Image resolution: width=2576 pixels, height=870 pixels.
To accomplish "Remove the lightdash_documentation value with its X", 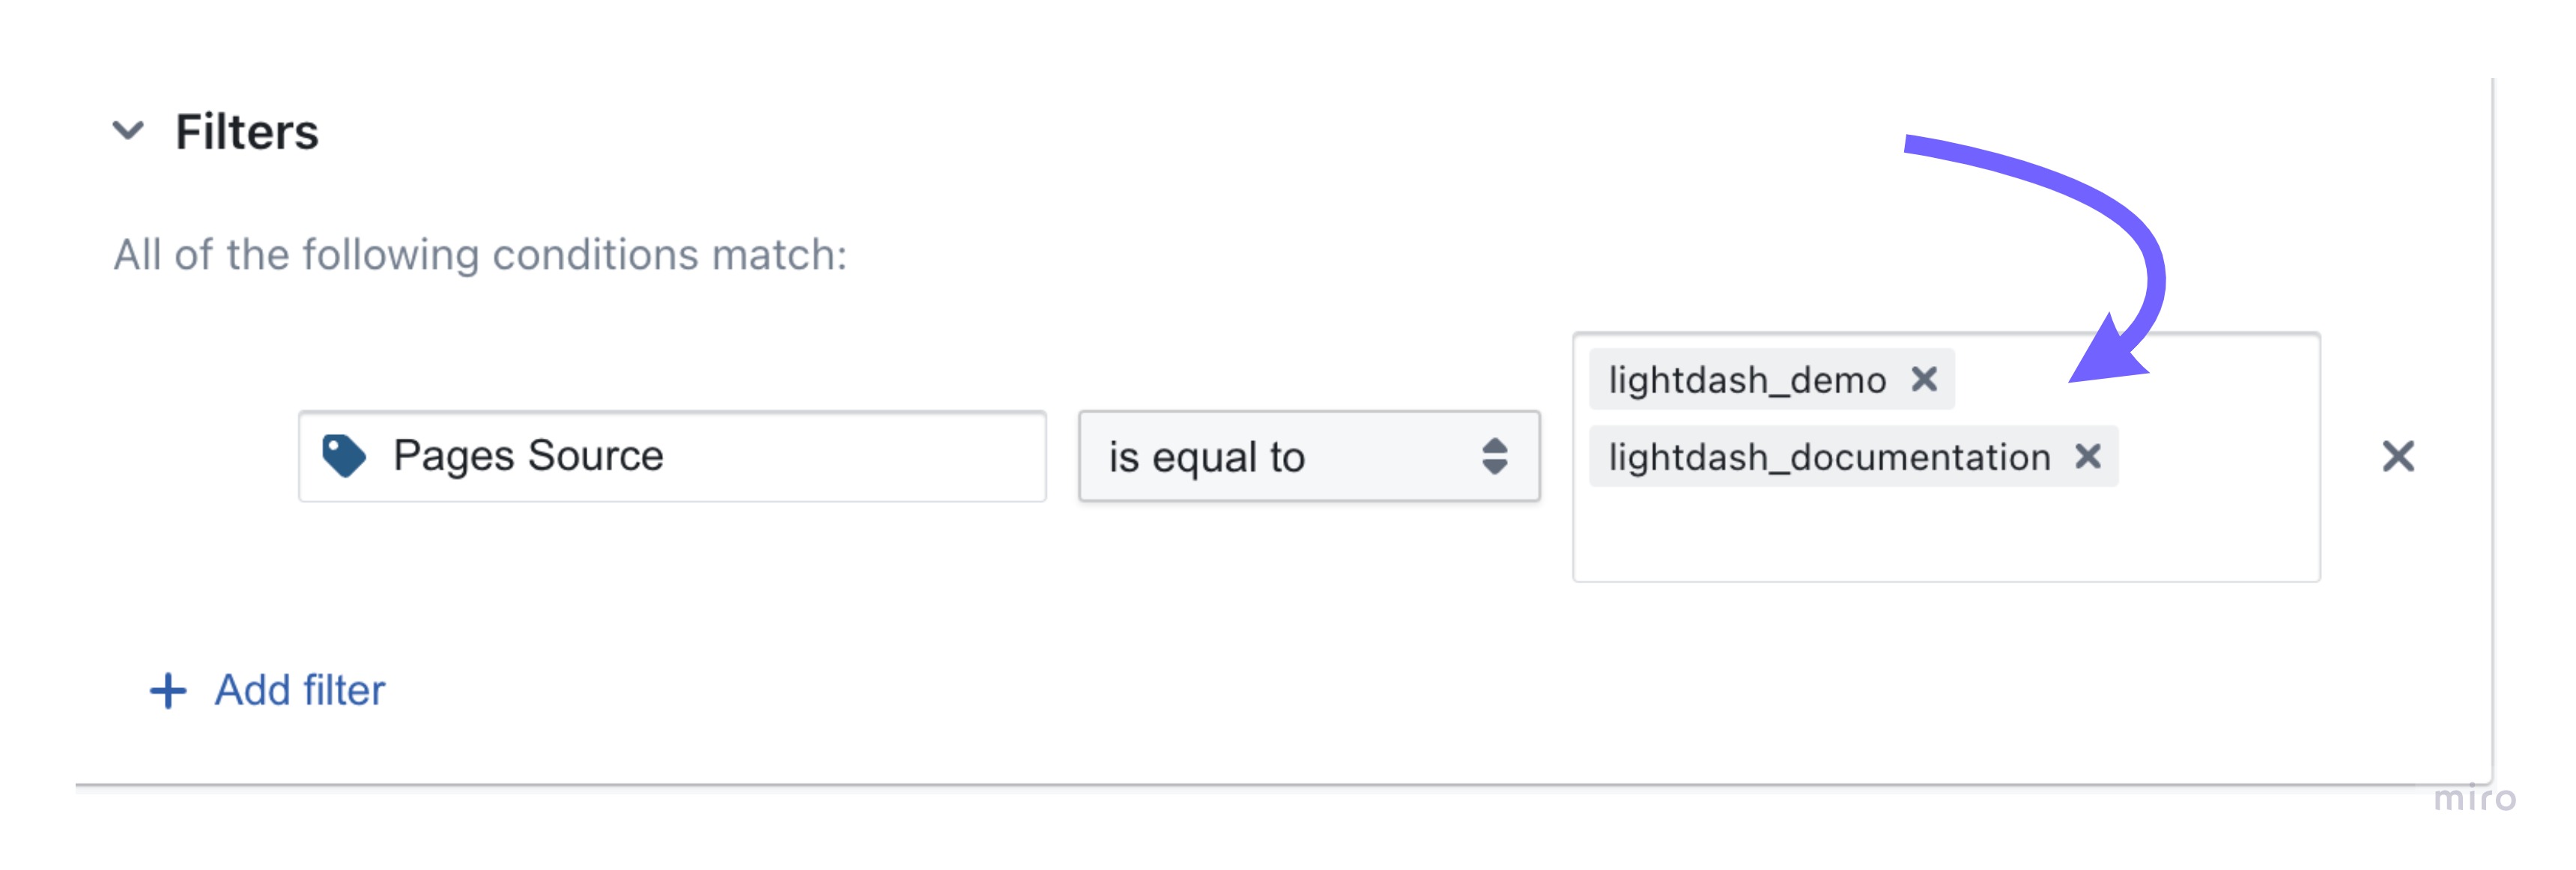I will pyautogui.click(x=2087, y=457).
